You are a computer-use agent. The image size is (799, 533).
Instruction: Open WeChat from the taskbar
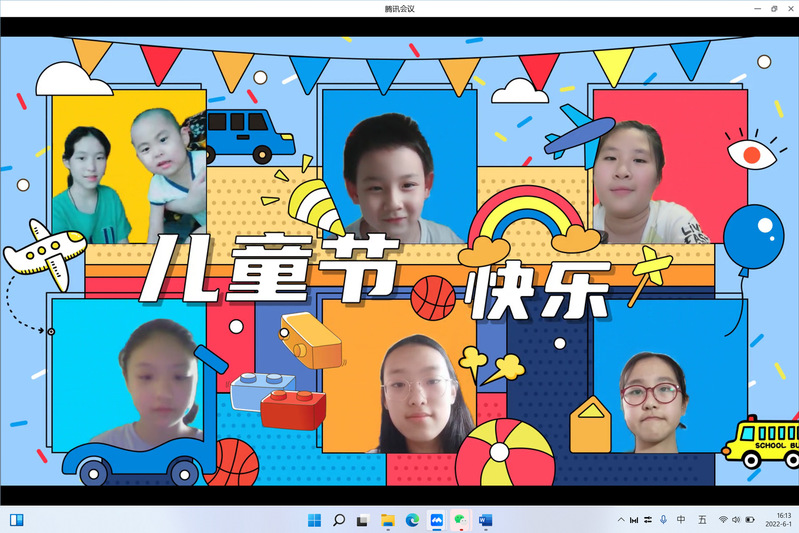pos(461,520)
